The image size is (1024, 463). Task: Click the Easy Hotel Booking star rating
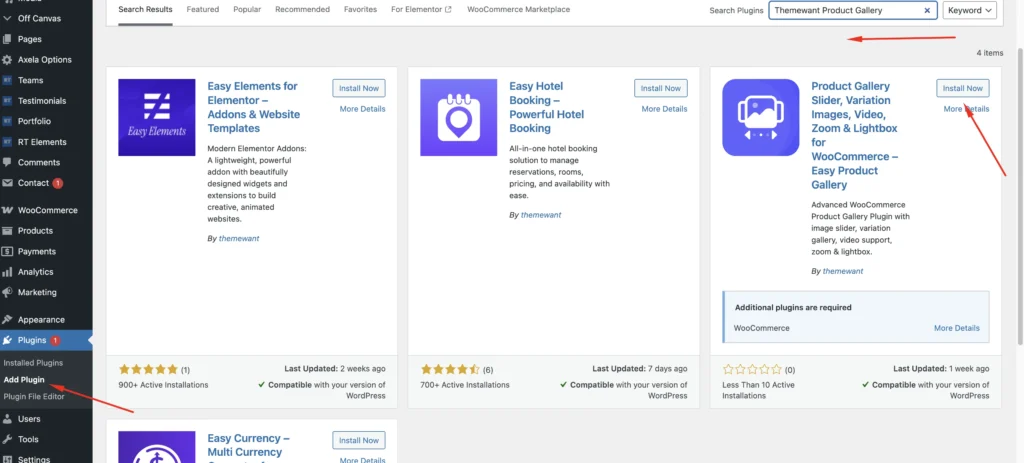(450, 370)
